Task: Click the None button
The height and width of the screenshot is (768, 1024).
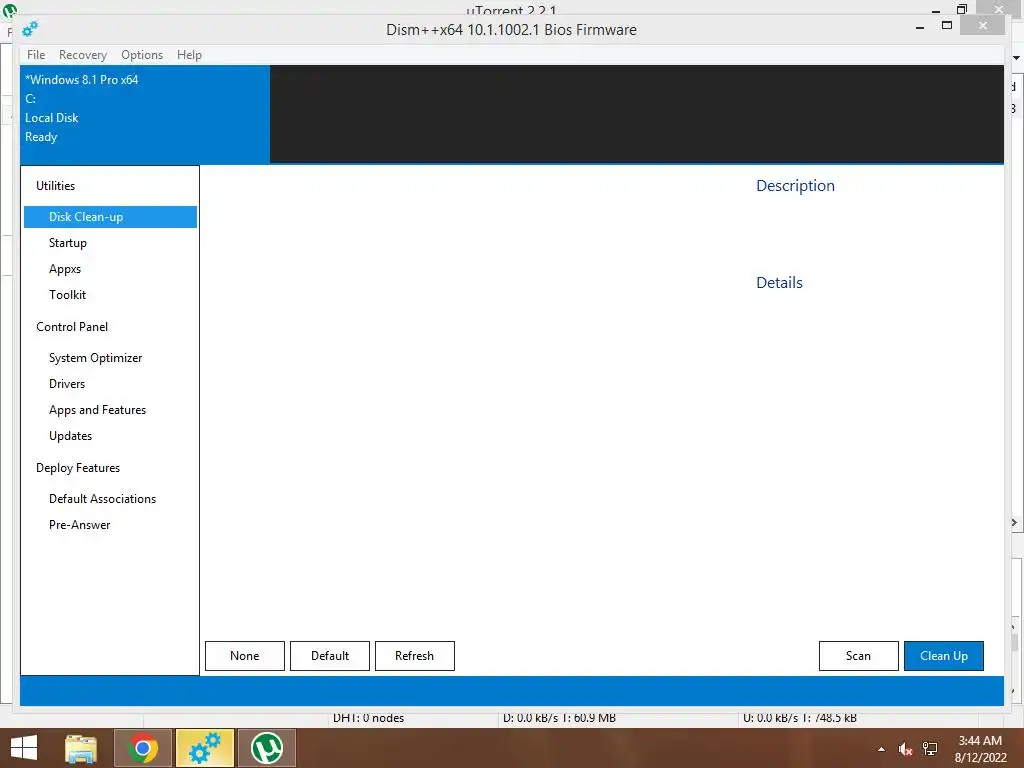Action: (245, 656)
